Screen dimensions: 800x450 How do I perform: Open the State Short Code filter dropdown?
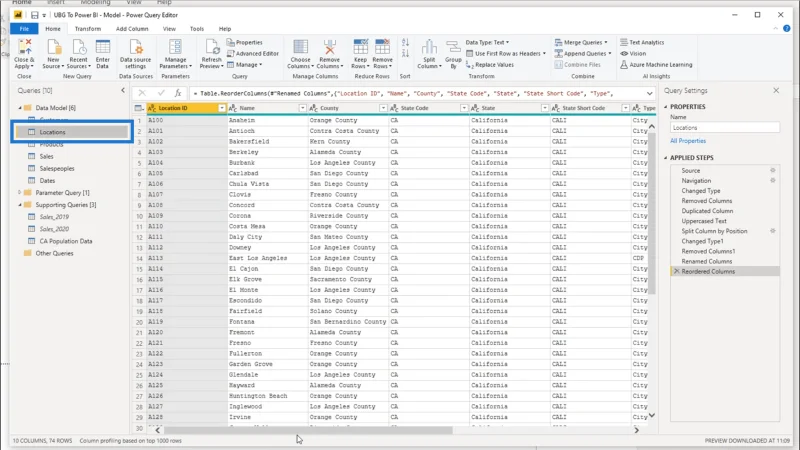625,108
